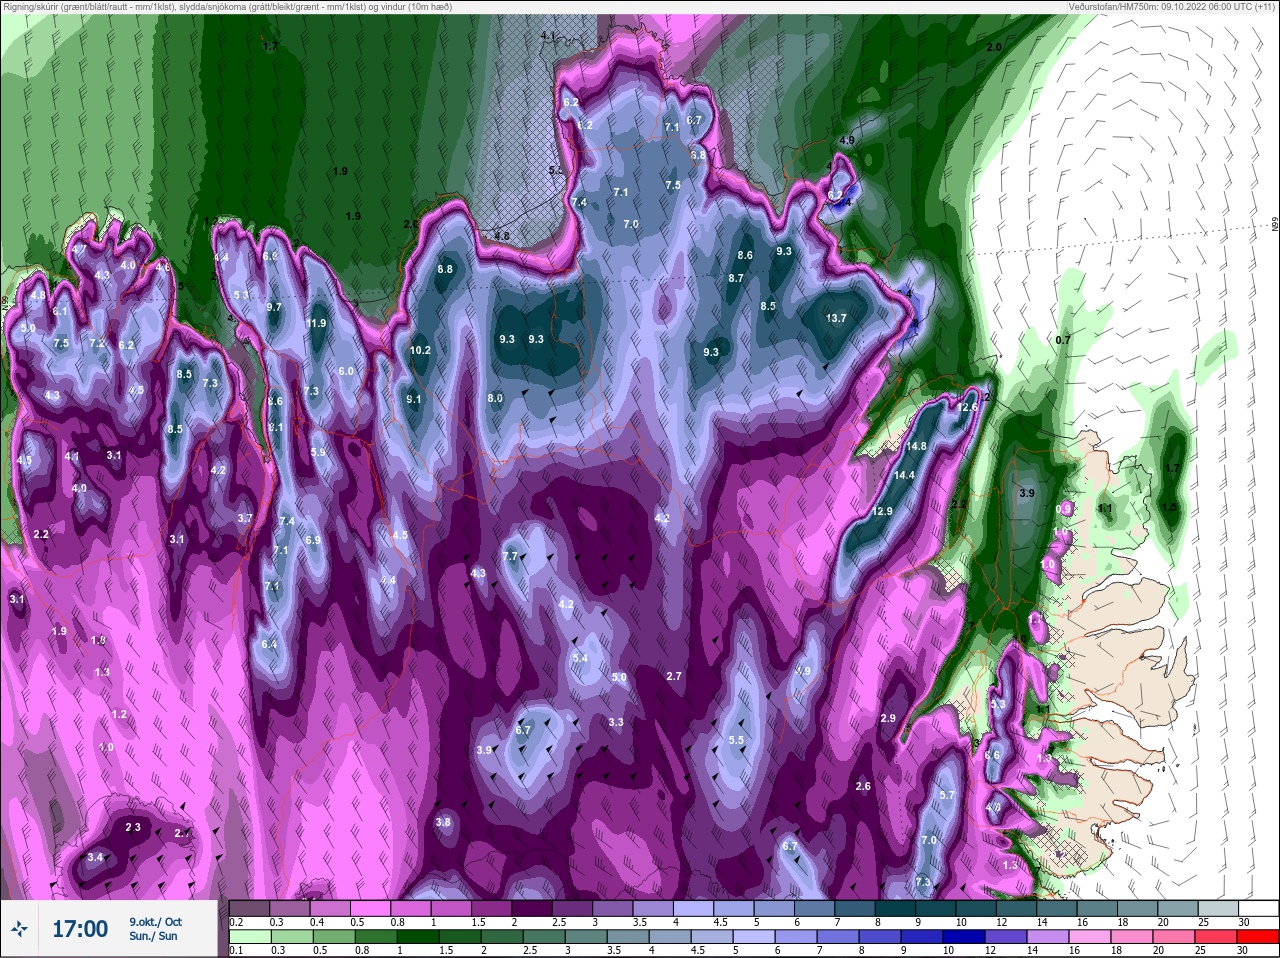
Task: Click the 3.3 precipitation value label
Action: click(616, 722)
